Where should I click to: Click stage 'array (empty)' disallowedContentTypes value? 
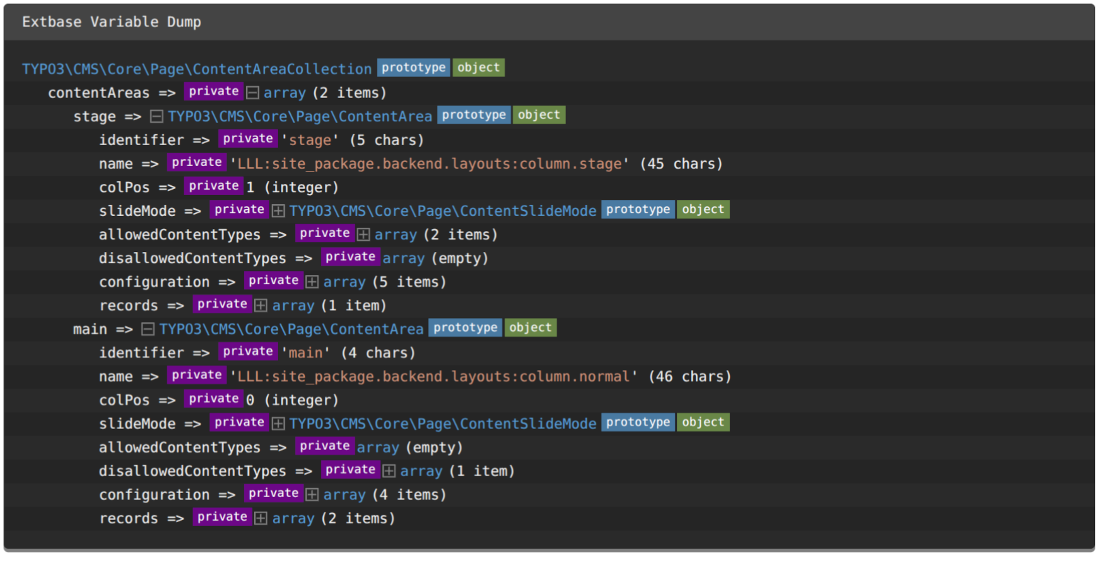point(435,258)
